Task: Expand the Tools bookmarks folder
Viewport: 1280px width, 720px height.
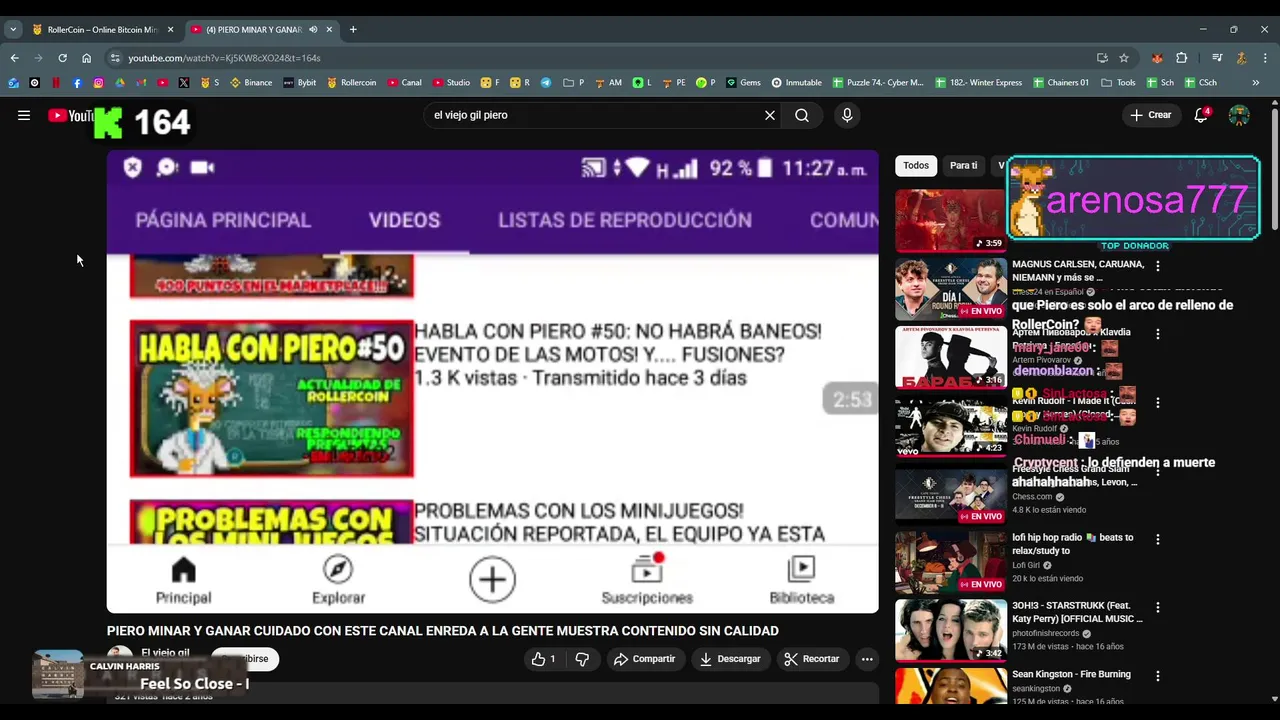Action: point(1118,83)
